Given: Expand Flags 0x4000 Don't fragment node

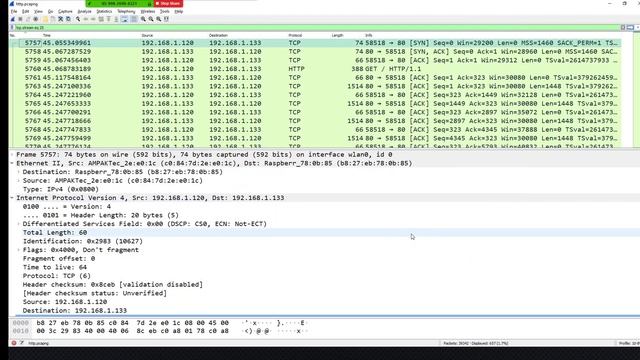Looking at the screenshot, I should [18, 250].
